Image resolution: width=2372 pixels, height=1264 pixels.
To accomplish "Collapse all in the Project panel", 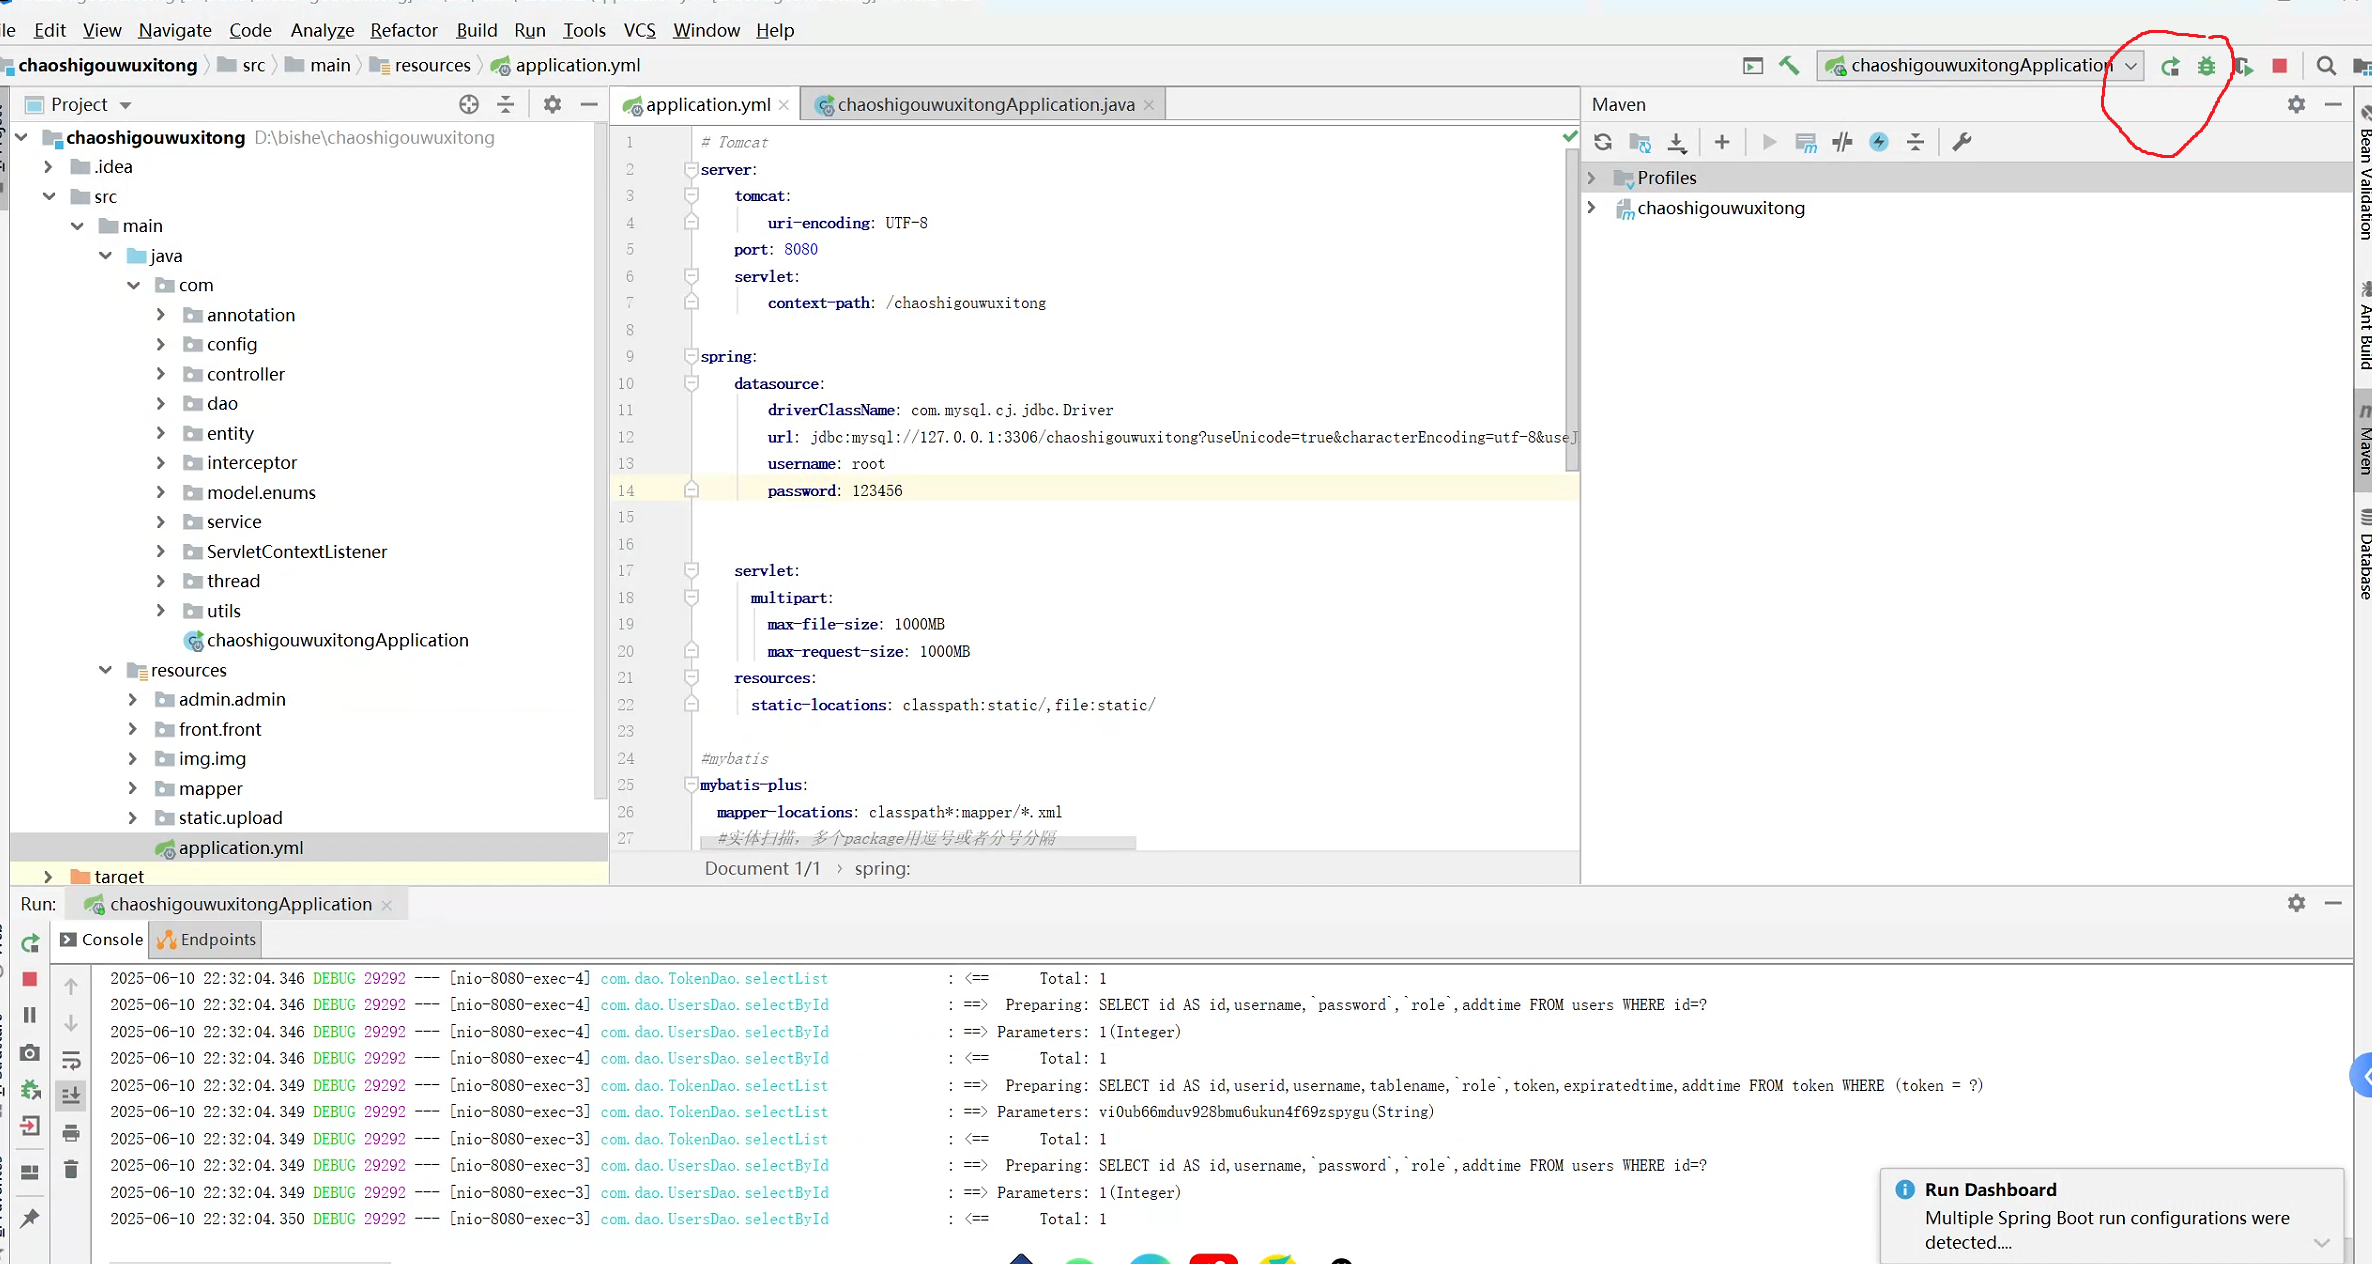I will coord(506,104).
